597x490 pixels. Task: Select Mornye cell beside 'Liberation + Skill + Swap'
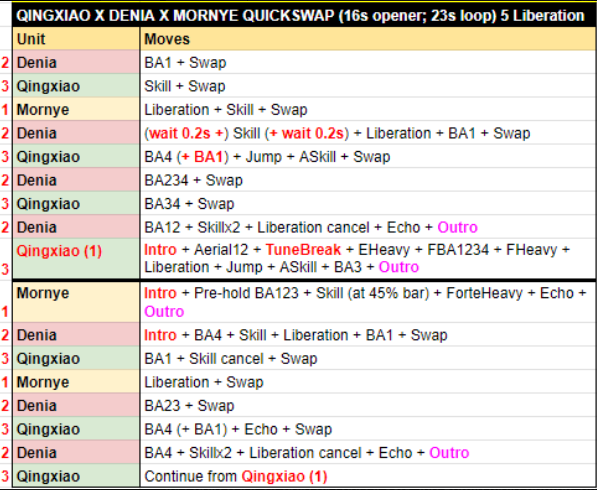(x=76, y=110)
